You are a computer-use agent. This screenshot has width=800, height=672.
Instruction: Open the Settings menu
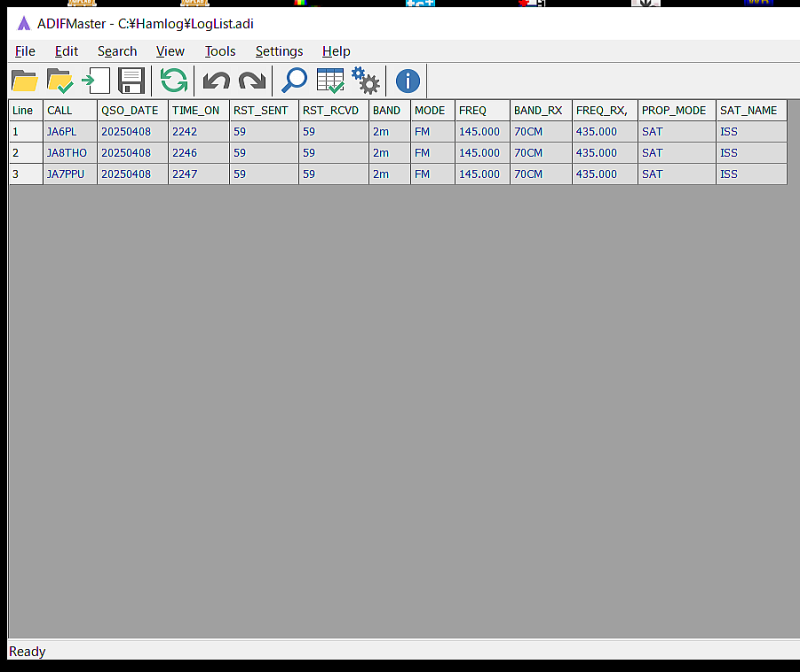(279, 52)
